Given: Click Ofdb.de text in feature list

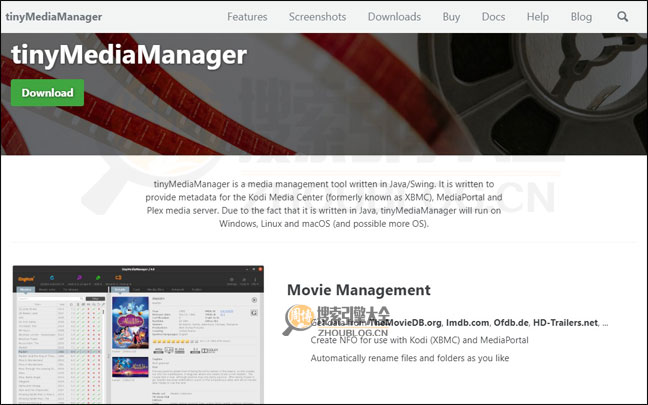Looking at the screenshot, I should coord(511,323).
